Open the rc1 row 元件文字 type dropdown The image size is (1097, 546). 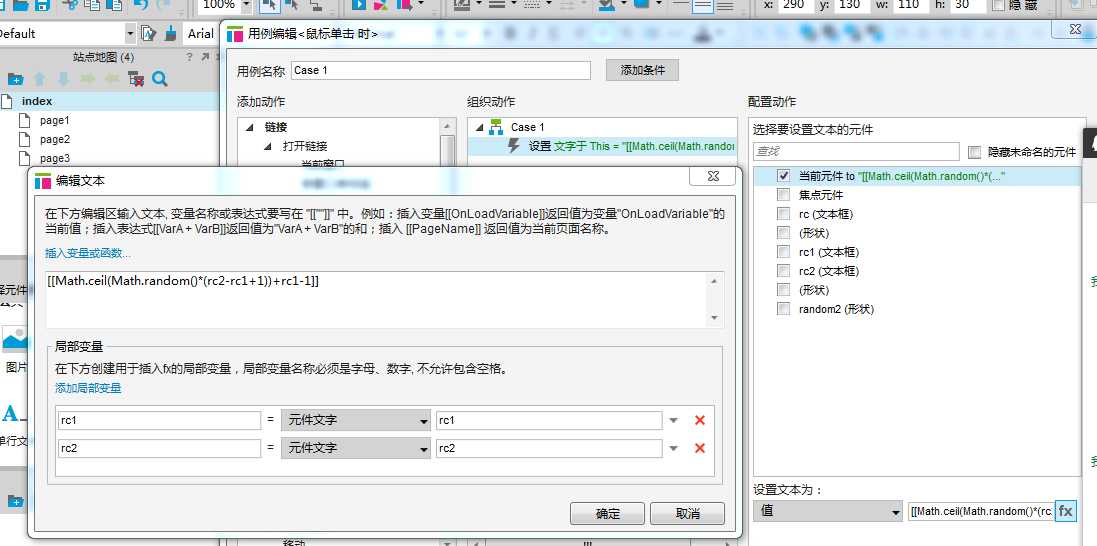pos(356,420)
